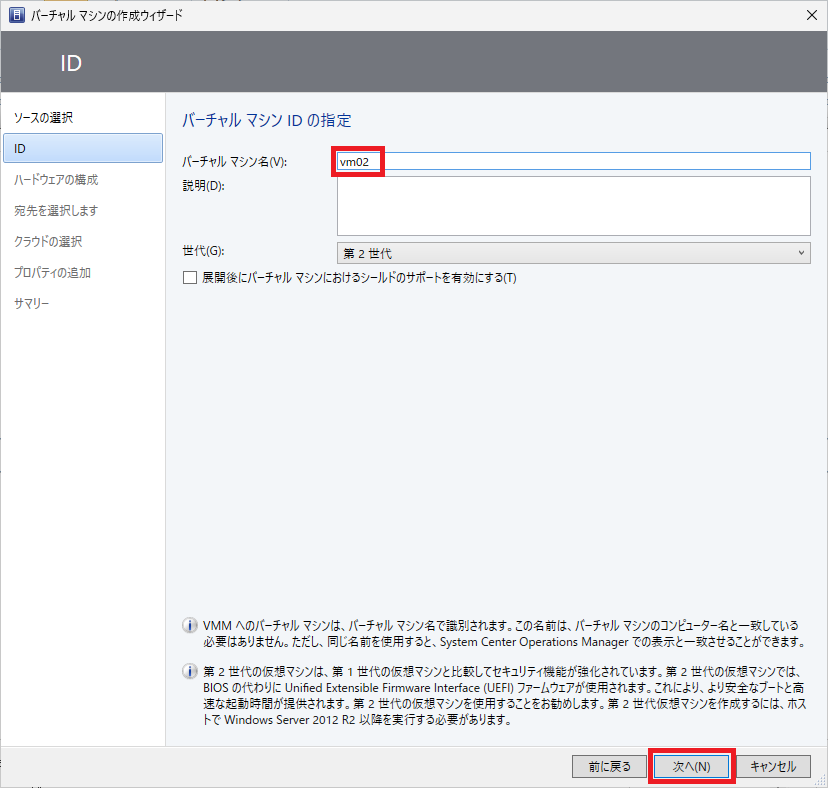This screenshot has width=828, height=788.
Task: Go to サマリー step
Action: [x=32, y=303]
